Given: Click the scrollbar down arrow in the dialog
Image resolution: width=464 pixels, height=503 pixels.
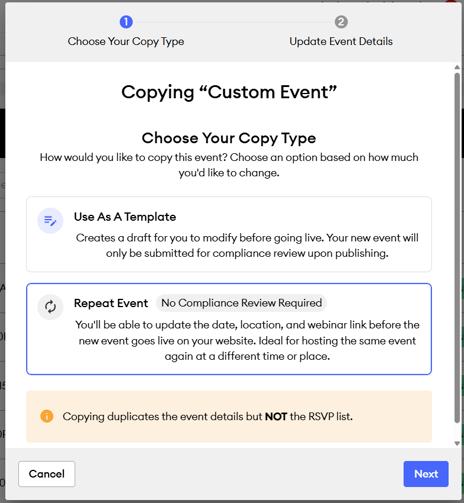Looking at the screenshot, I should (457, 443).
